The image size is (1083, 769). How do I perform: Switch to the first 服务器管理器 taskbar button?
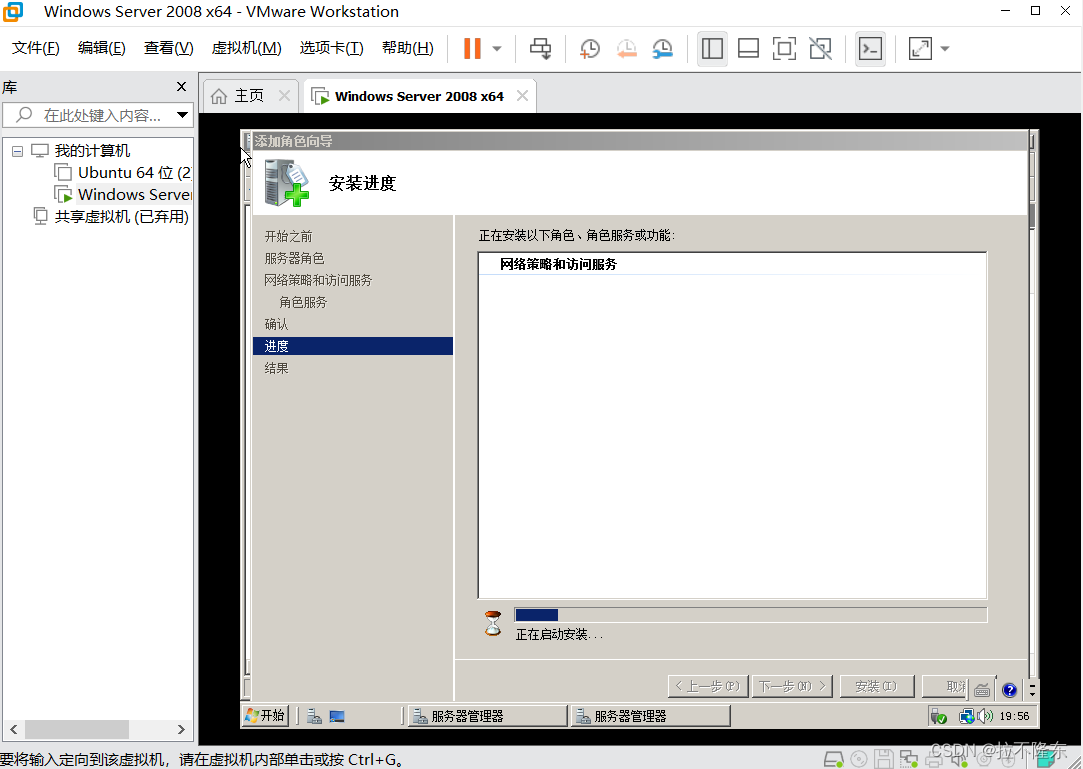487,716
